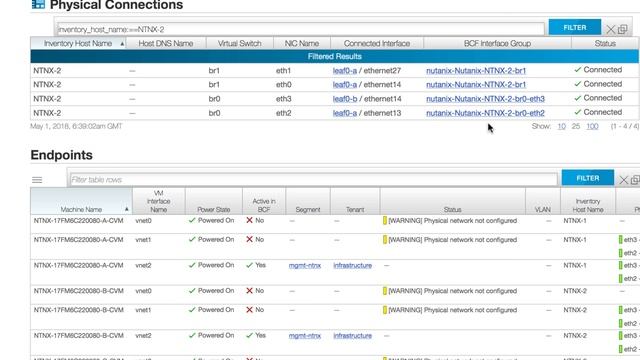Image resolution: width=640 pixels, height=360 pixels.
Task: Sort by Connected Interface column
Action: 377,43
